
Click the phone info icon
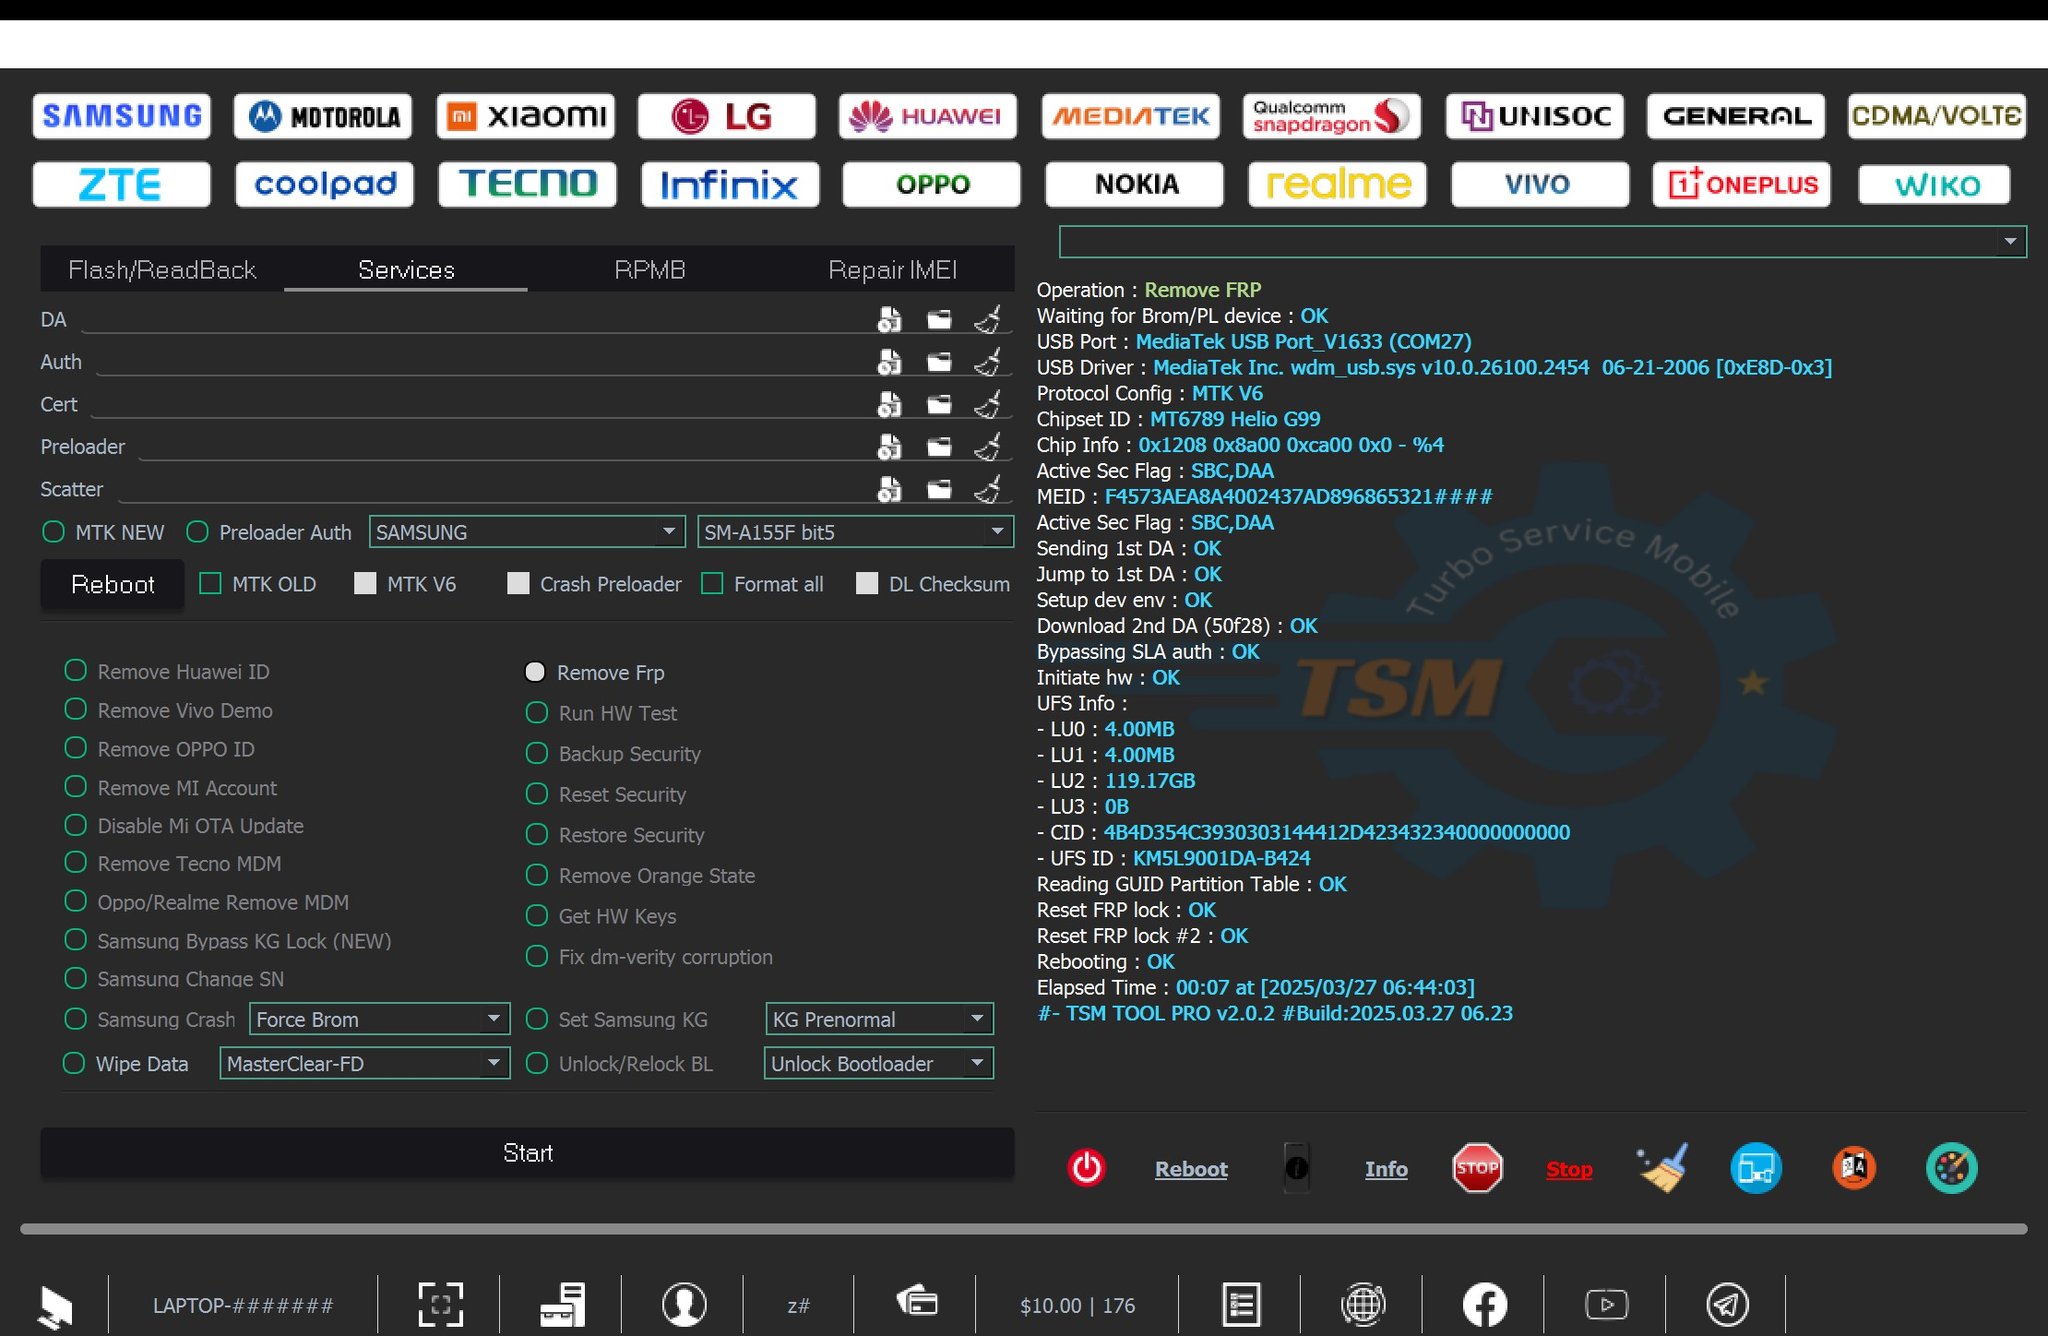coord(1297,1168)
